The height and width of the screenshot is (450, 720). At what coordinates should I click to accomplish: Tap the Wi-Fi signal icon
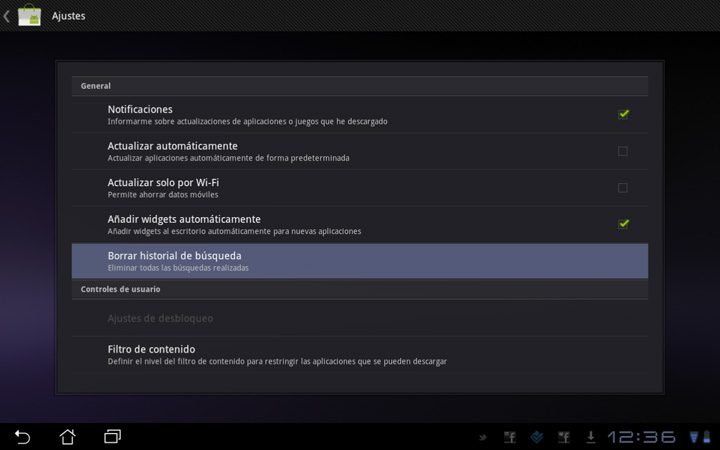pos(693,437)
